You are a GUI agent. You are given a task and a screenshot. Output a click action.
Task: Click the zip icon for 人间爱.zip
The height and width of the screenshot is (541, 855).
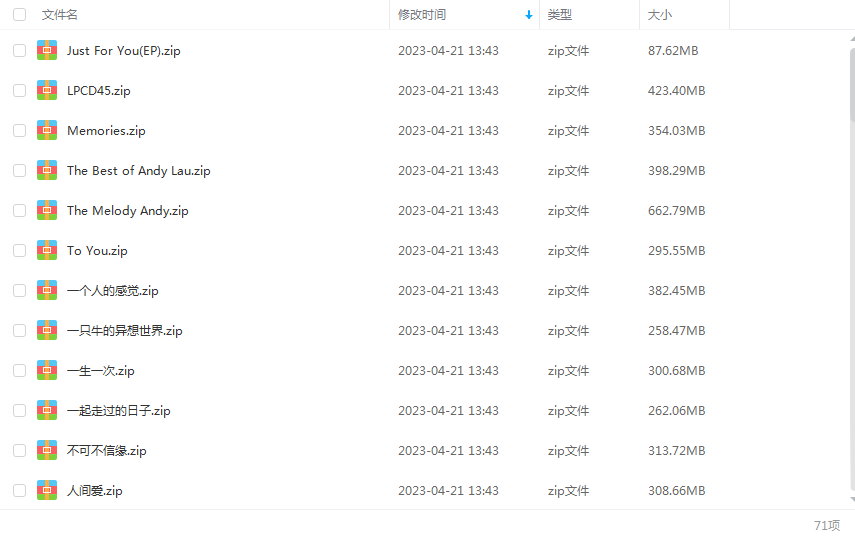tap(47, 490)
